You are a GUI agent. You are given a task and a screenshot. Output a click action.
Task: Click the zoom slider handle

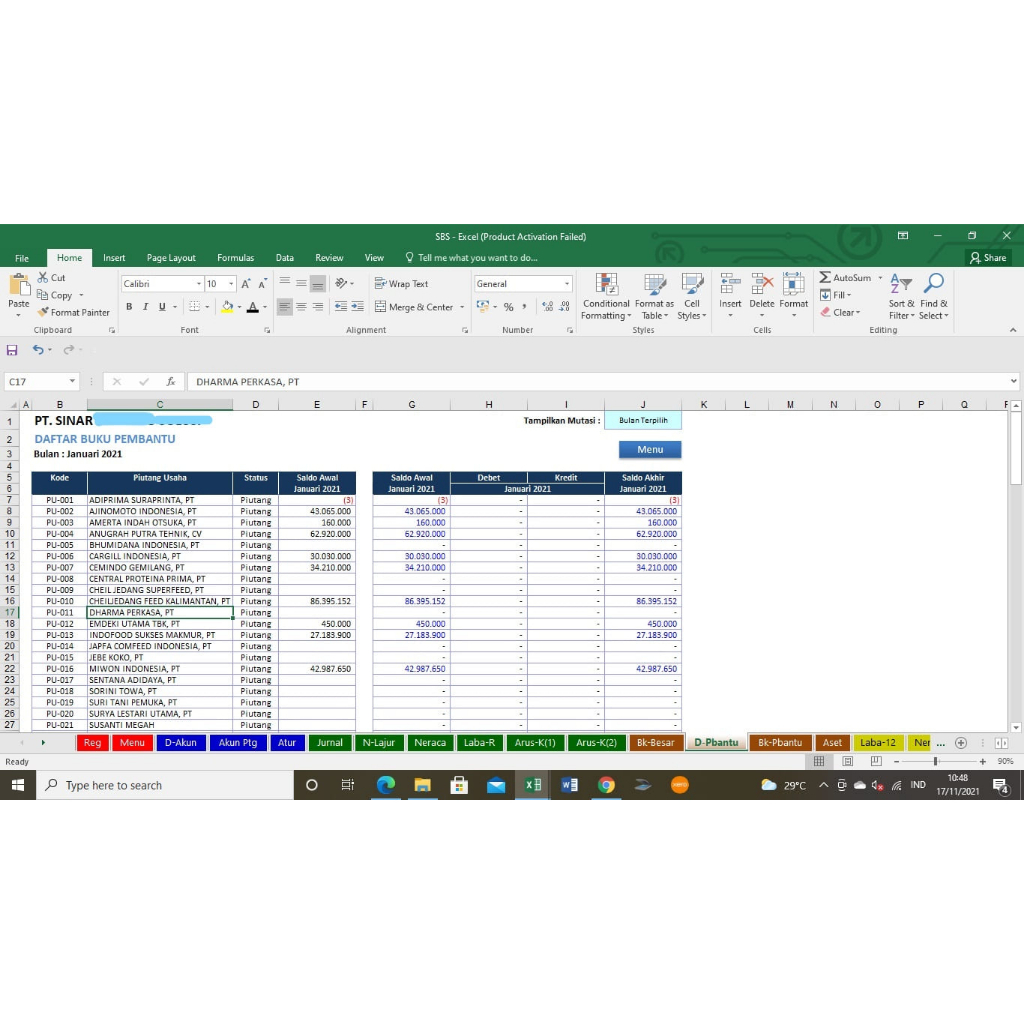(x=936, y=761)
